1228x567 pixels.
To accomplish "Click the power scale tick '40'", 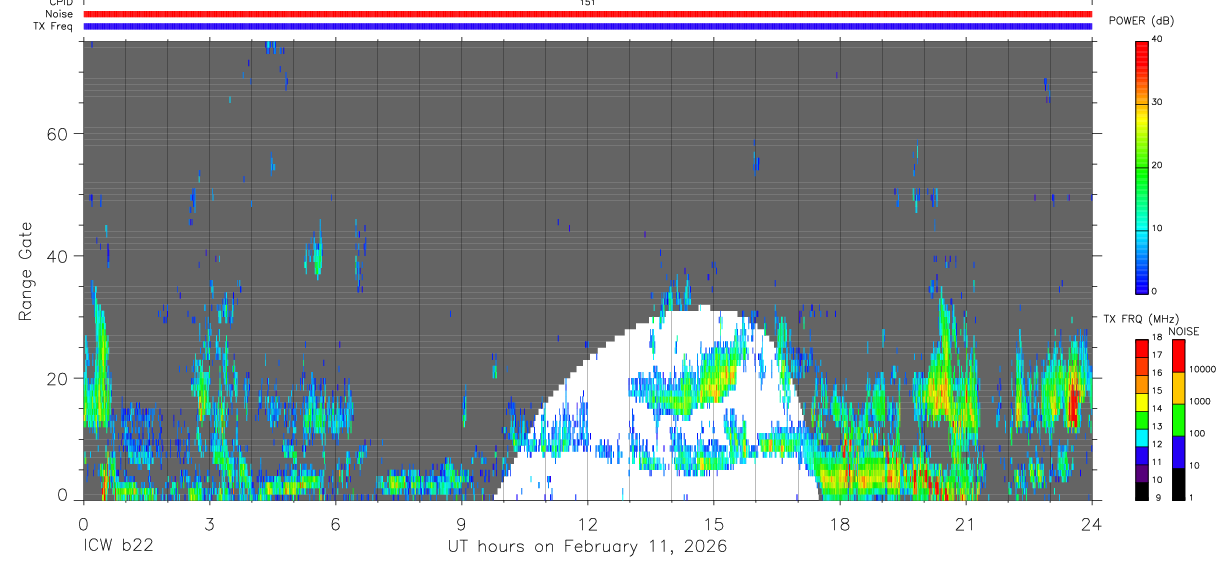I will pos(1158,40).
